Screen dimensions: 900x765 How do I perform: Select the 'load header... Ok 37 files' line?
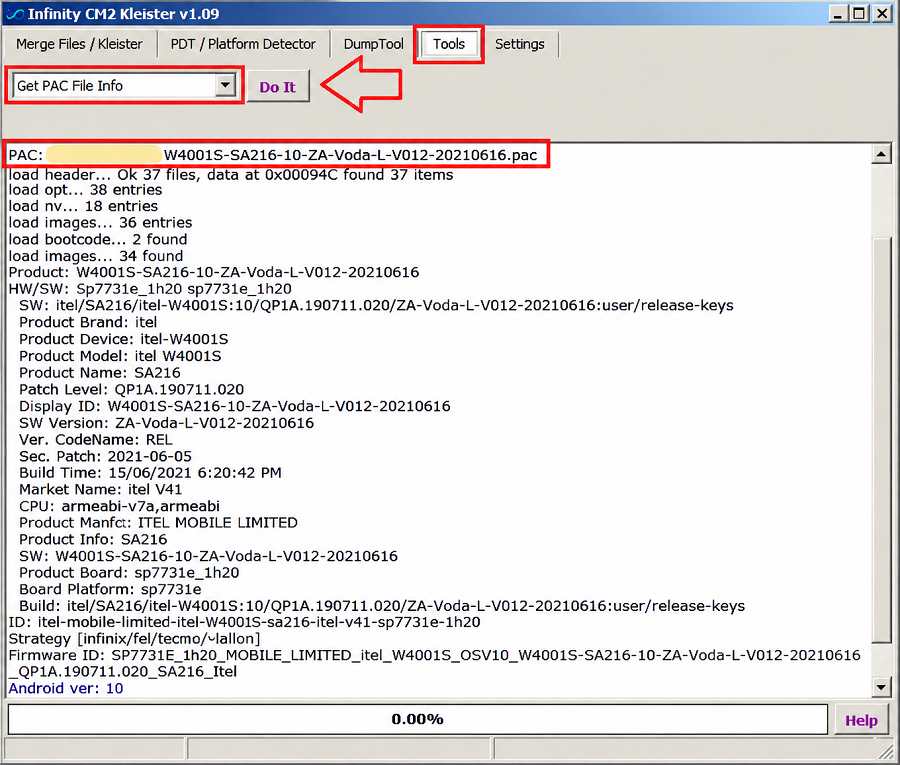[x=231, y=174]
